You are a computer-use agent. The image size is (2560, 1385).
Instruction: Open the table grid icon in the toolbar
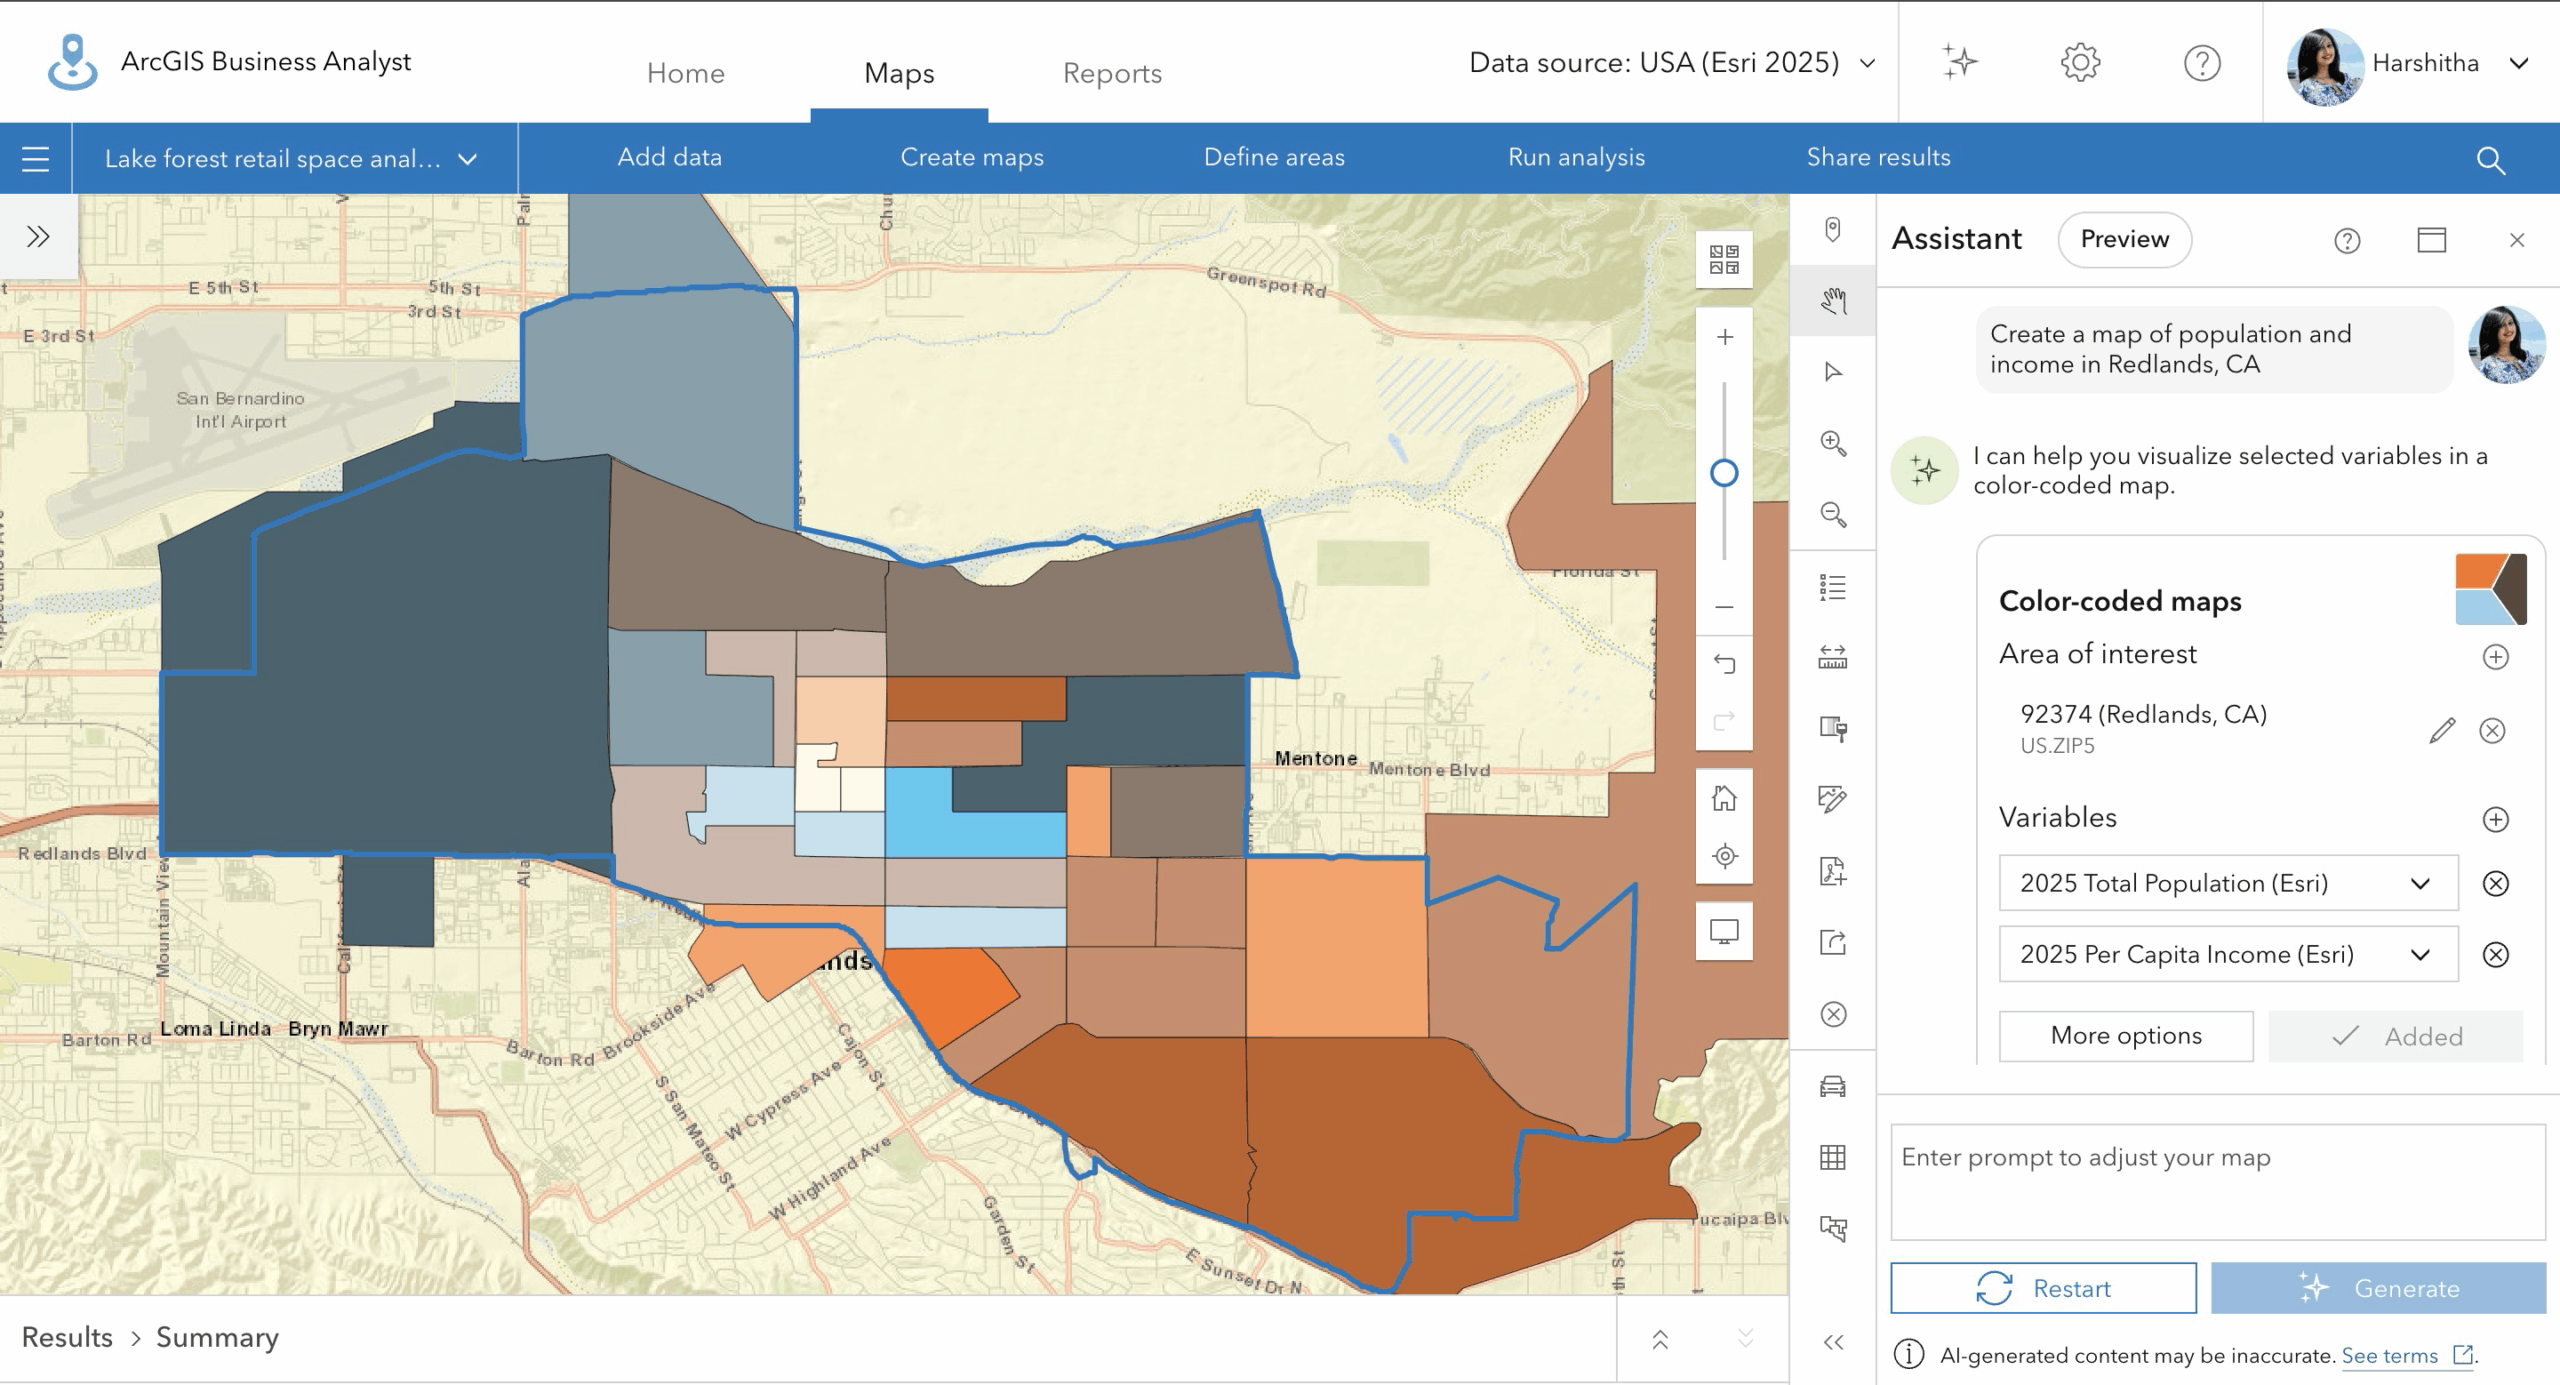click(x=1832, y=1157)
